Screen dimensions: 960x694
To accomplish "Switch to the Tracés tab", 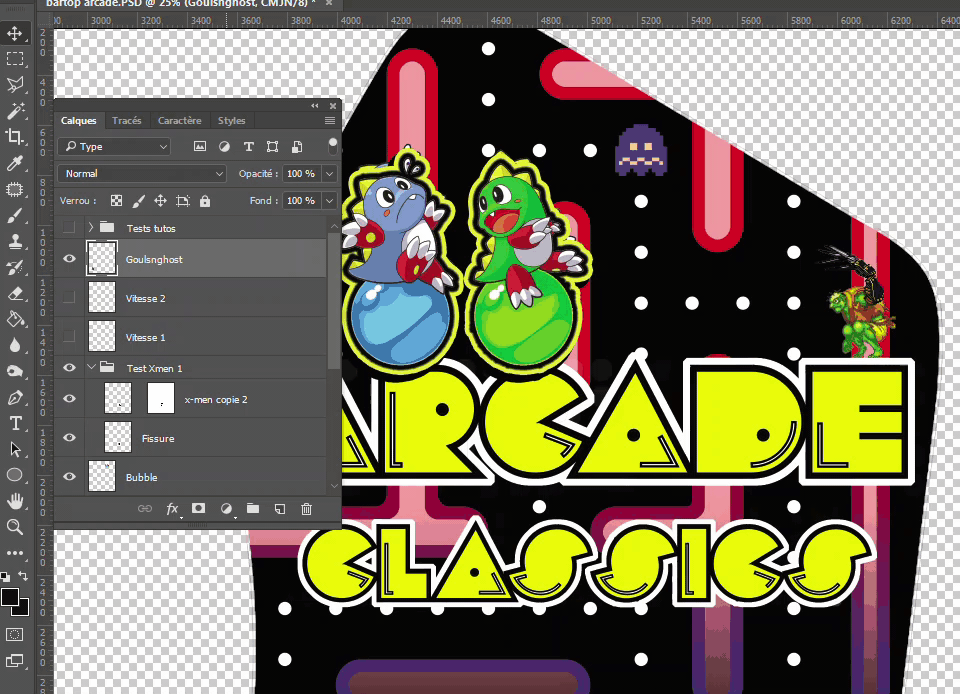I will coord(127,121).
